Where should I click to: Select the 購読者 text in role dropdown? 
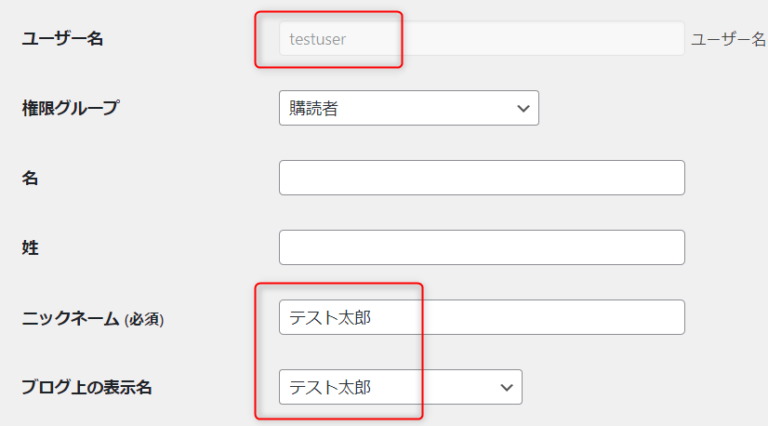point(313,108)
